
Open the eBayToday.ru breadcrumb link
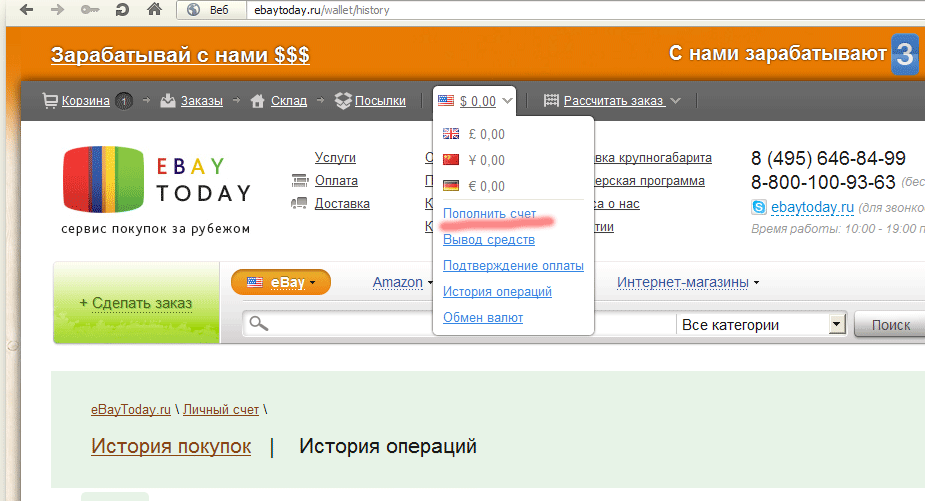(131, 410)
